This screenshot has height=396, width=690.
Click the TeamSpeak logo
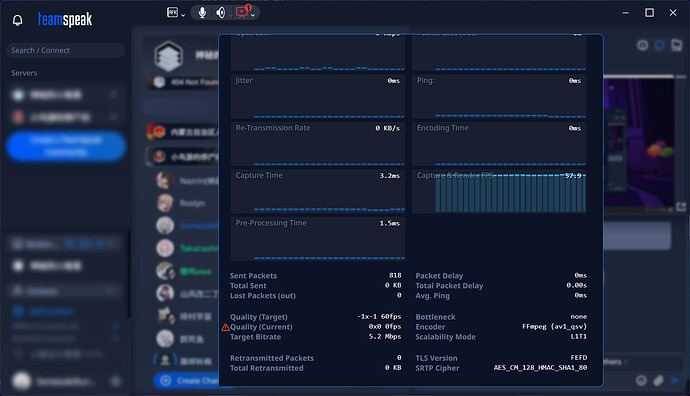click(65, 20)
